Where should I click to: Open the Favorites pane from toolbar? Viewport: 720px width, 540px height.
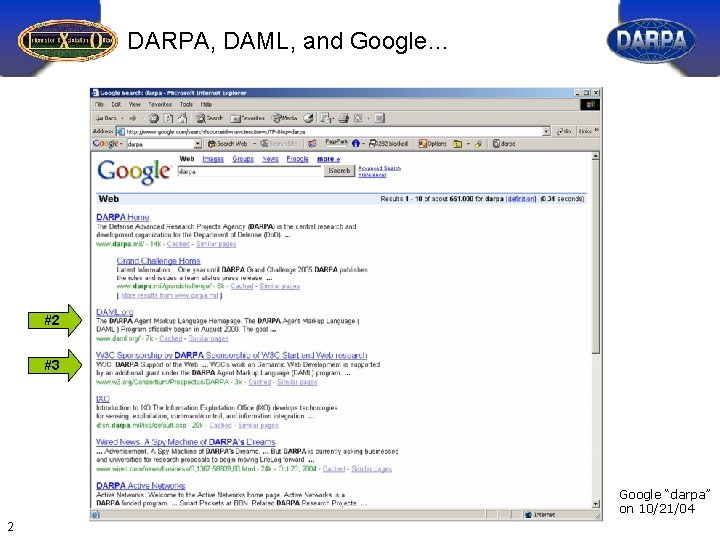pos(248,118)
